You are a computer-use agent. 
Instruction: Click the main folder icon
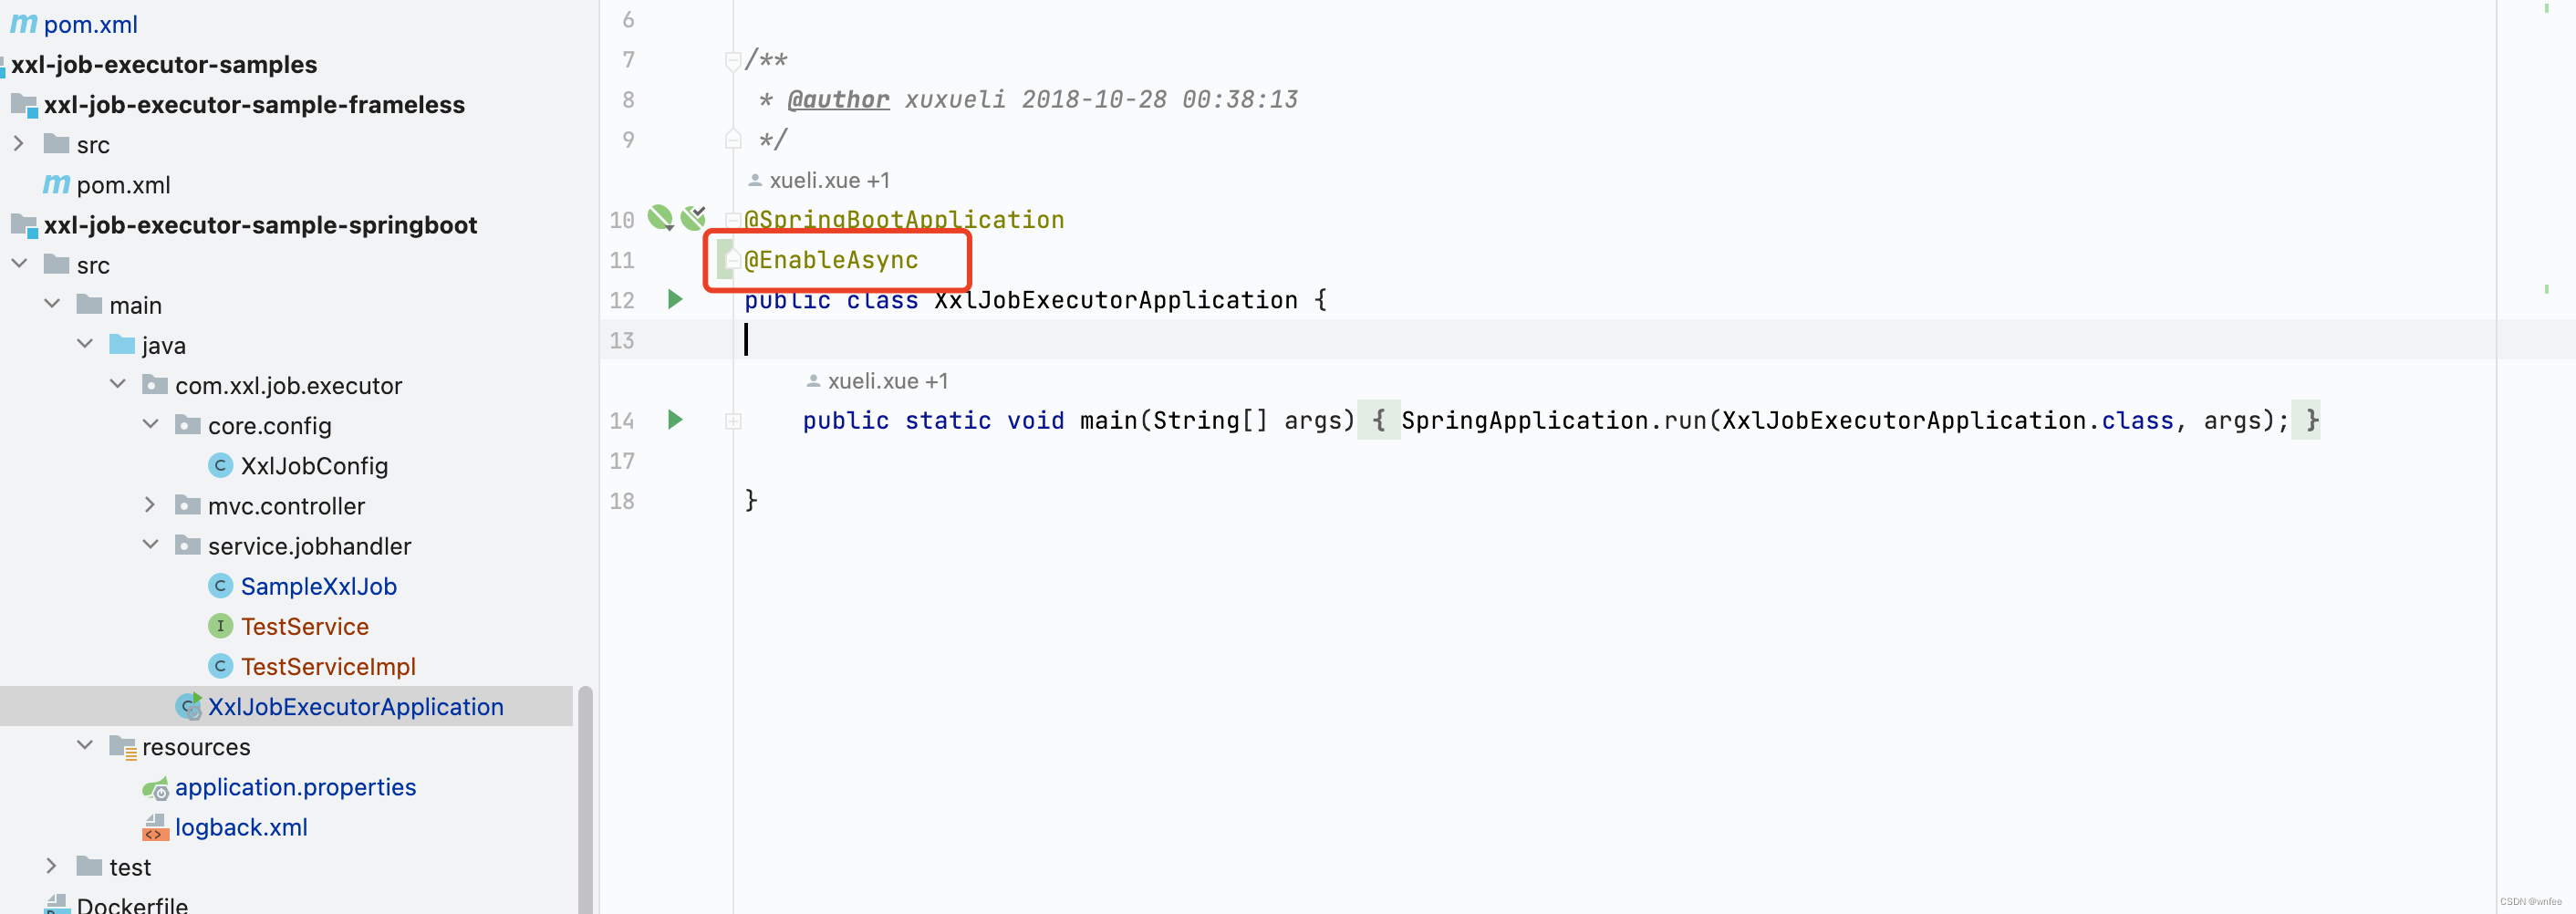[89, 304]
